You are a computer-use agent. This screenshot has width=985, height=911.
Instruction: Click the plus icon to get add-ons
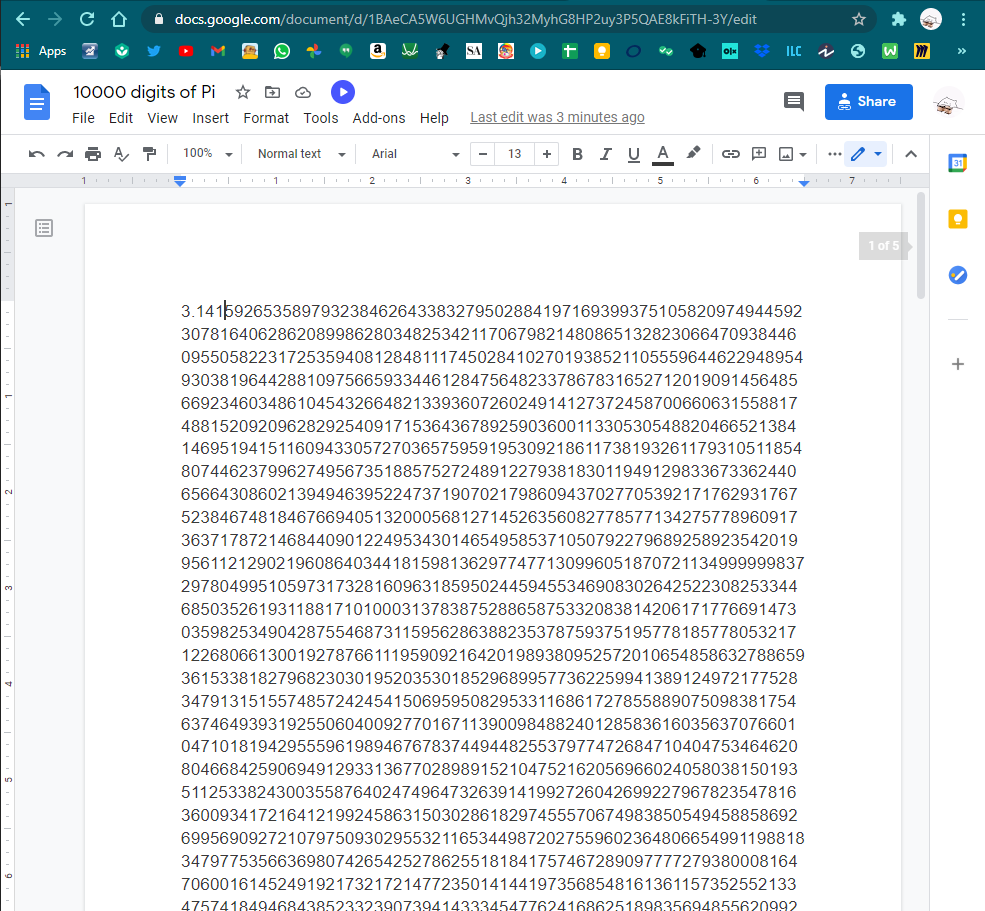click(957, 364)
